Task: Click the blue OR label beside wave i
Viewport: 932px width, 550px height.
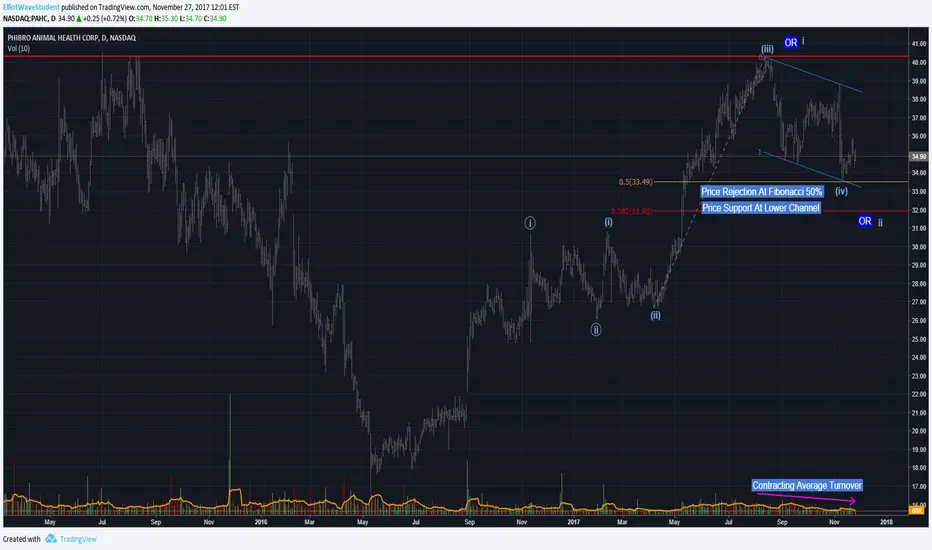Action: [791, 42]
